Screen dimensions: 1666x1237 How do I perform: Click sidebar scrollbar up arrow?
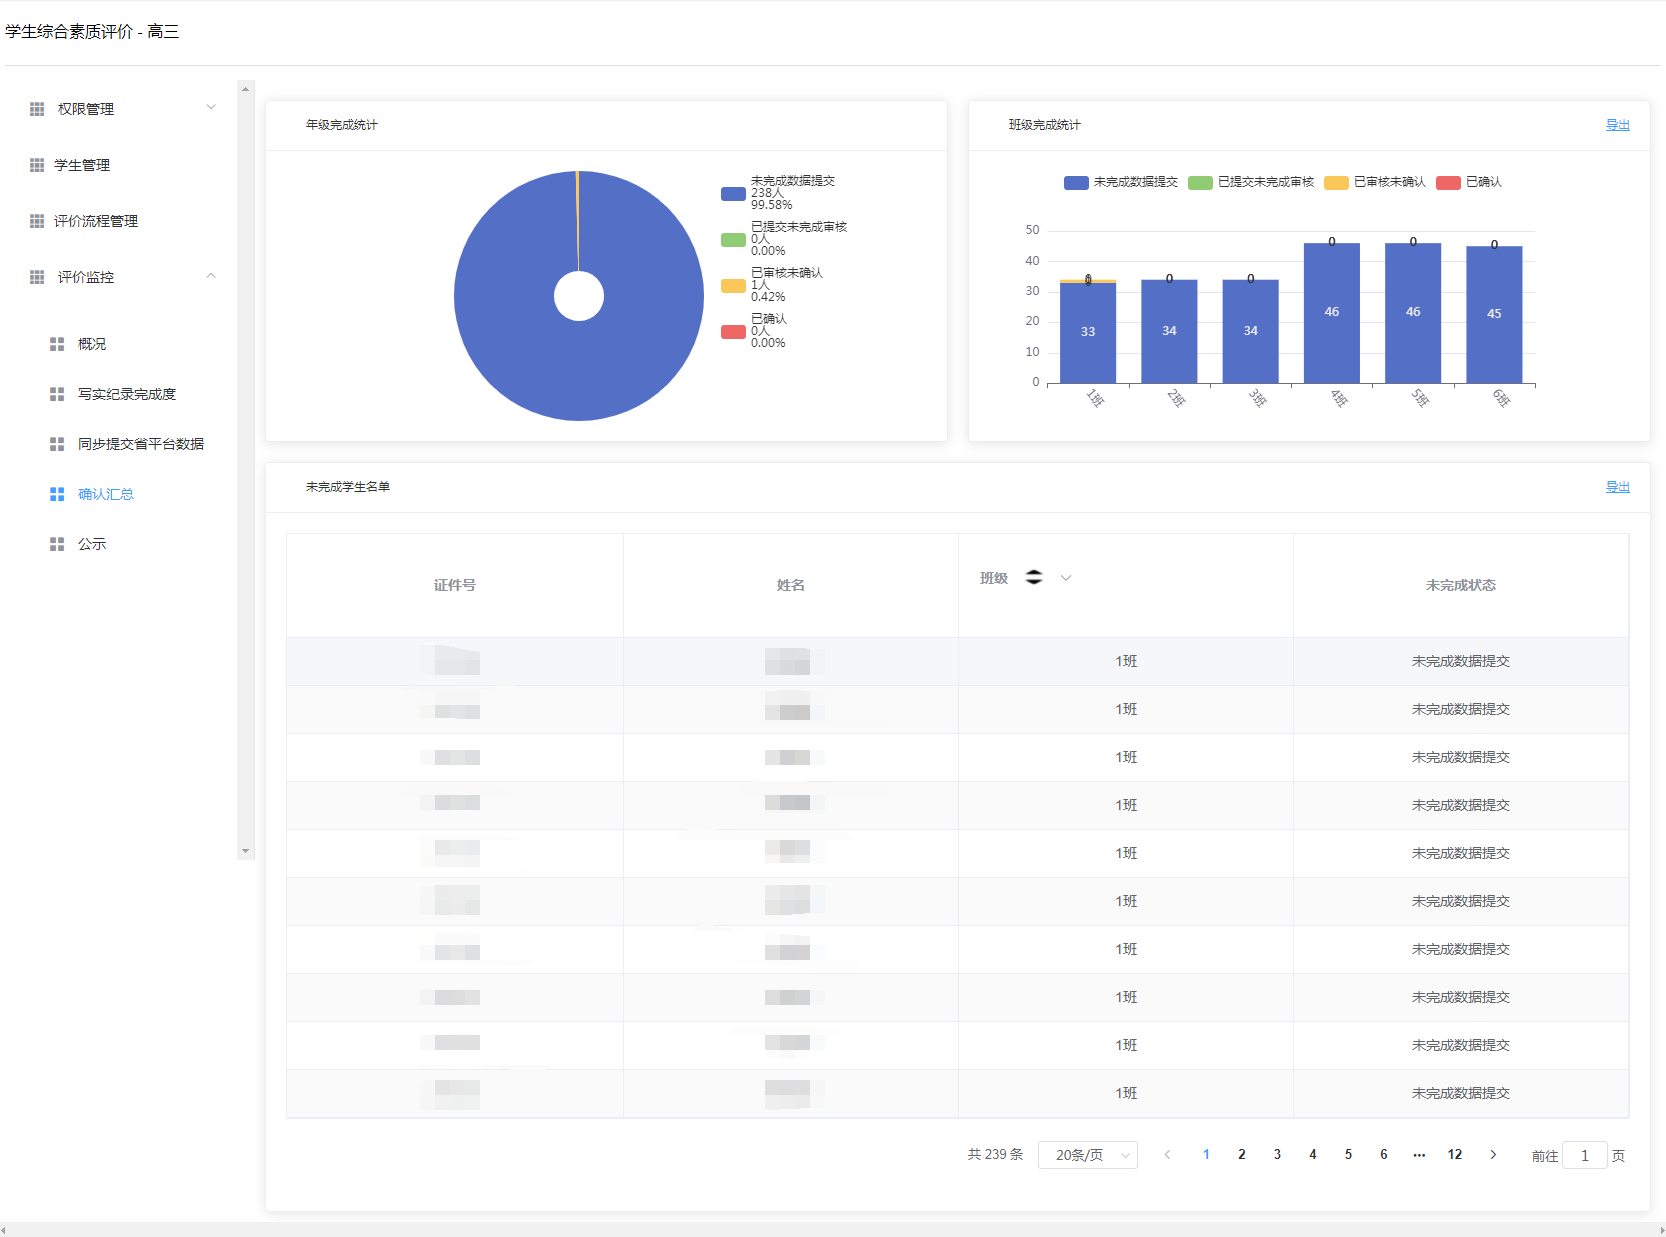click(x=245, y=89)
